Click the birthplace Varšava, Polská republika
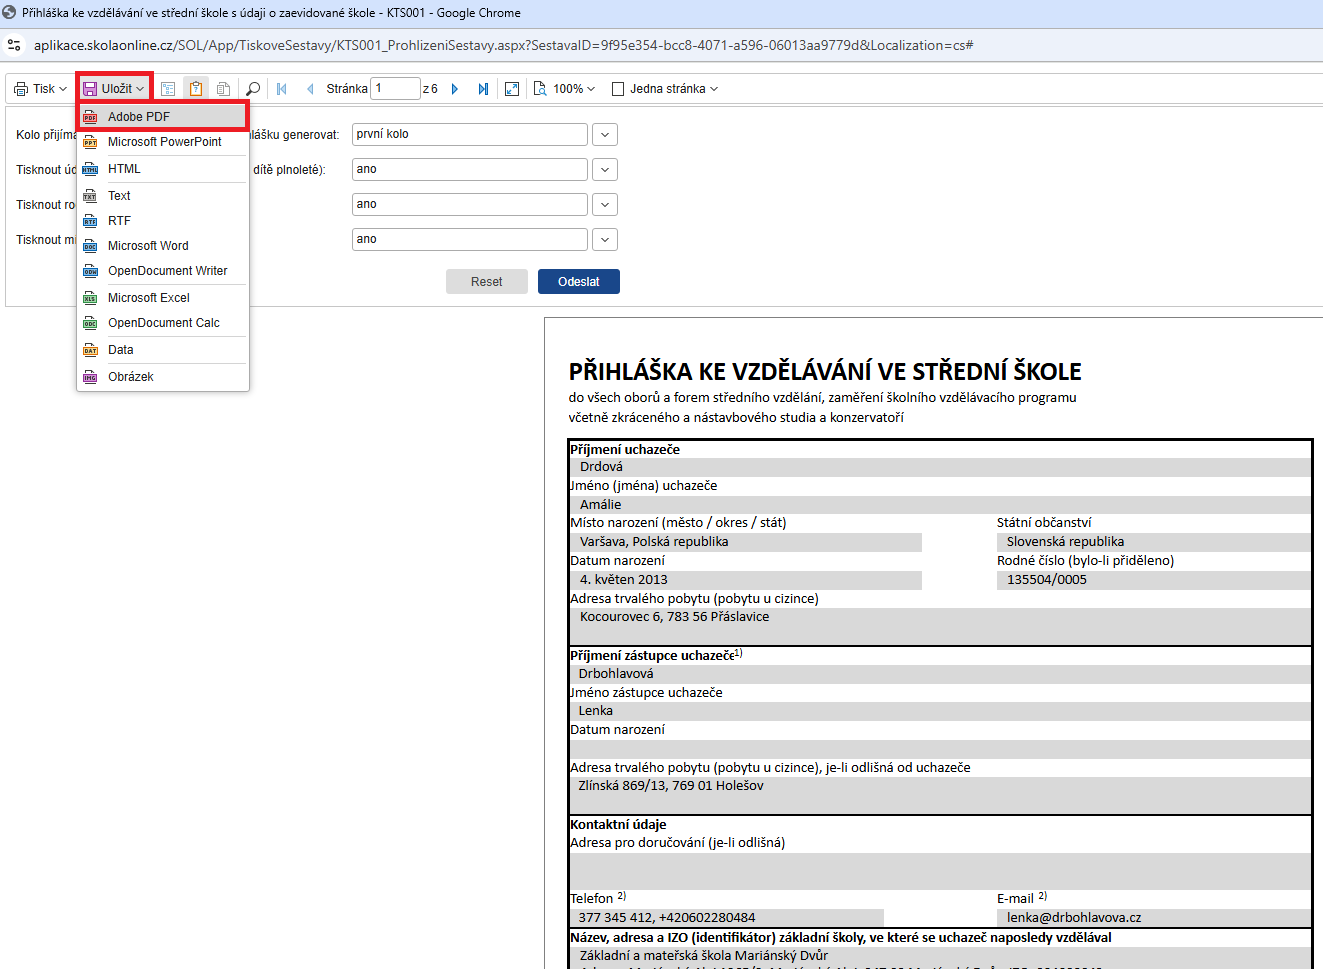The height and width of the screenshot is (969, 1323). point(654,542)
